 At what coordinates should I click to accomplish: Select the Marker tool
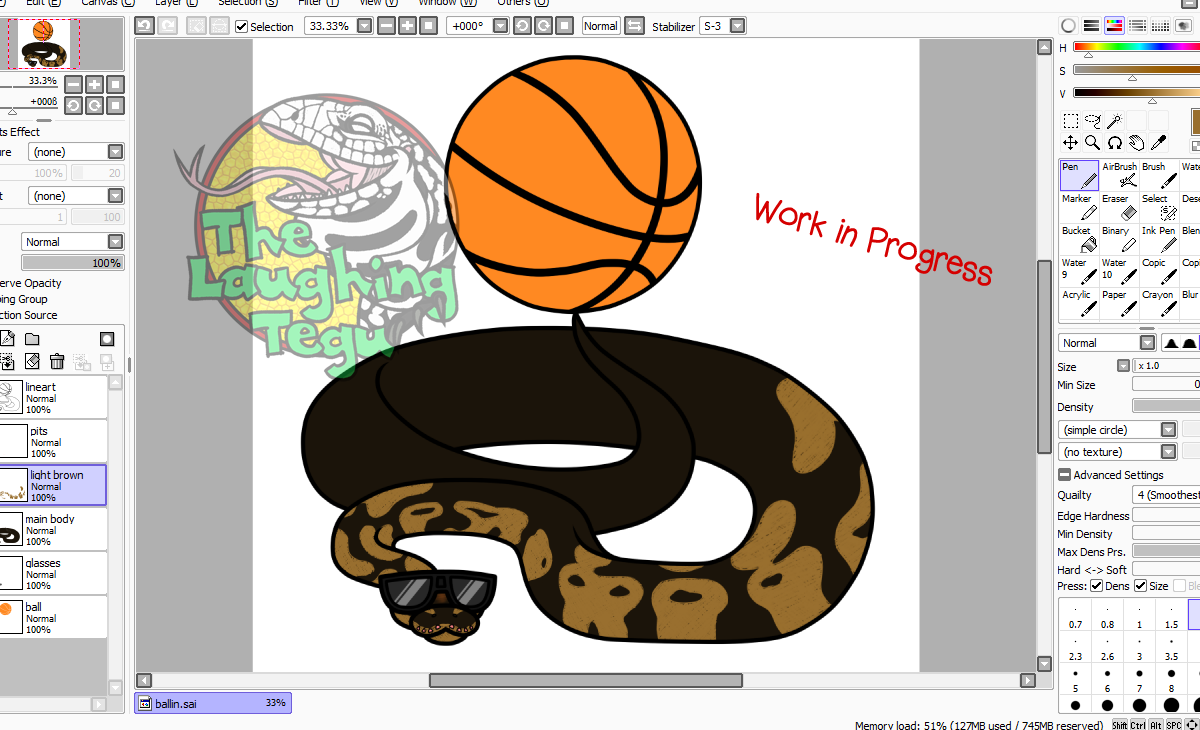[x=1080, y=207]
